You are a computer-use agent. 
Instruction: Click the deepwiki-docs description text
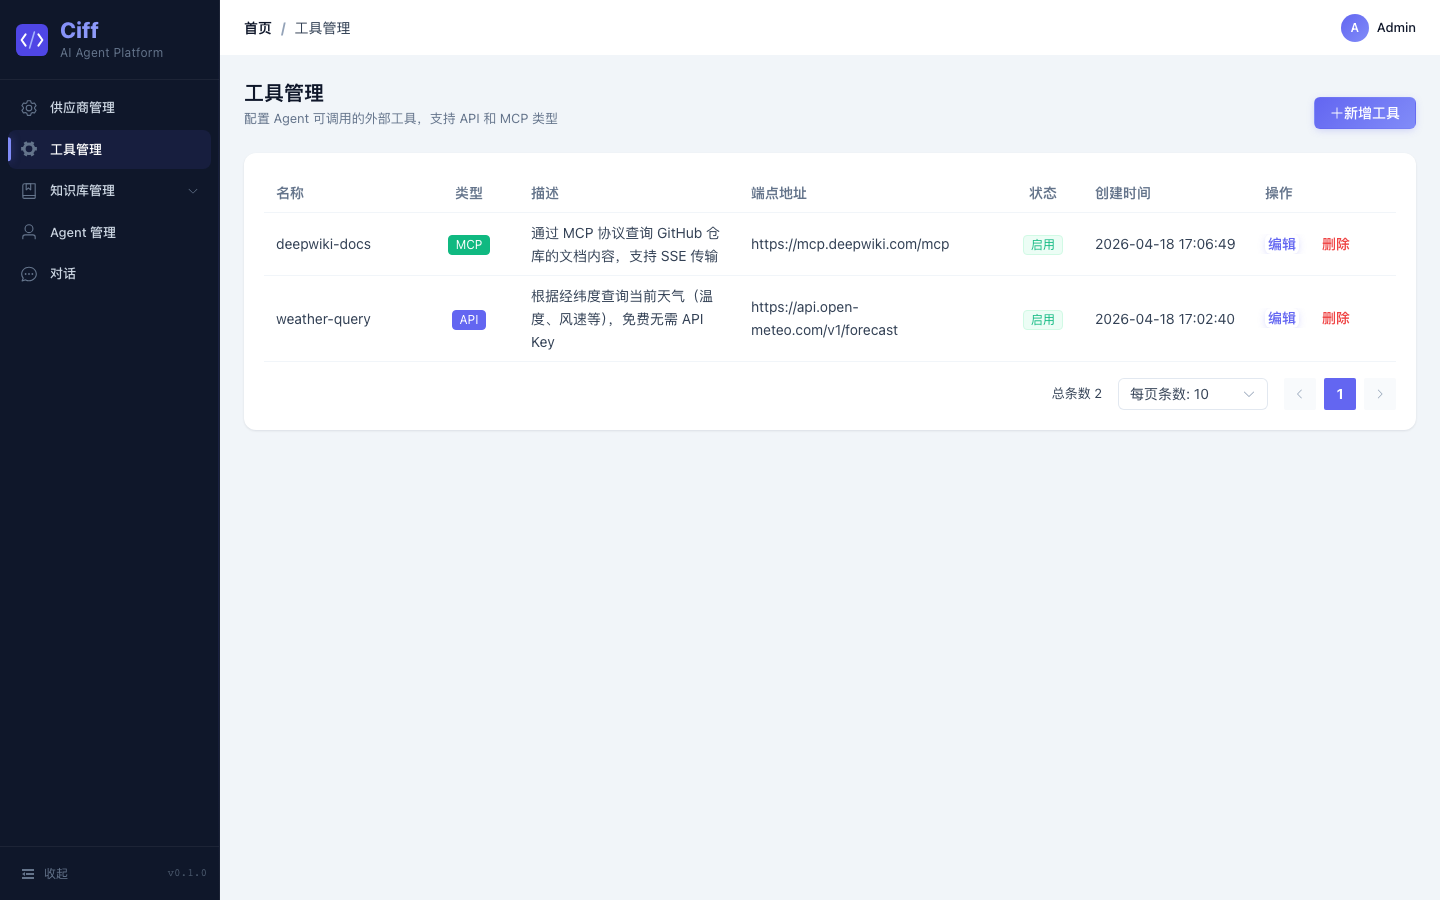625,245
